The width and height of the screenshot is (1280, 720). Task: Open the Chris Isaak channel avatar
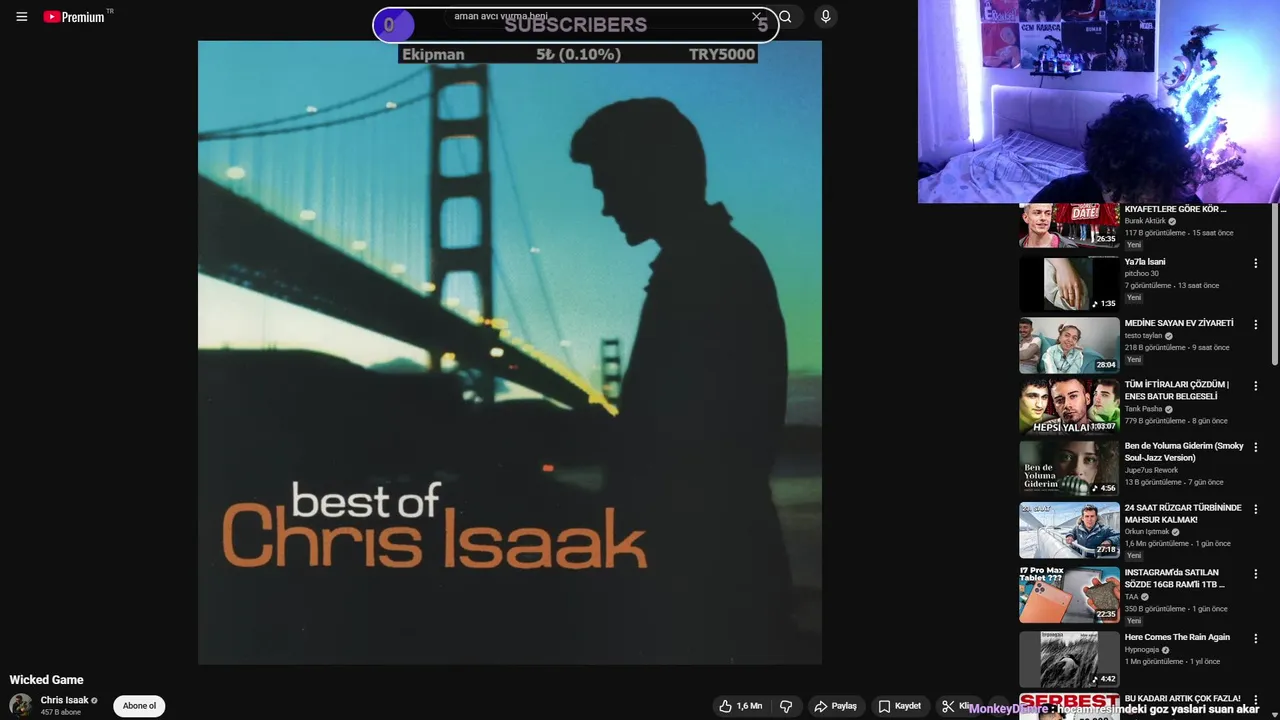click(21, 705)
